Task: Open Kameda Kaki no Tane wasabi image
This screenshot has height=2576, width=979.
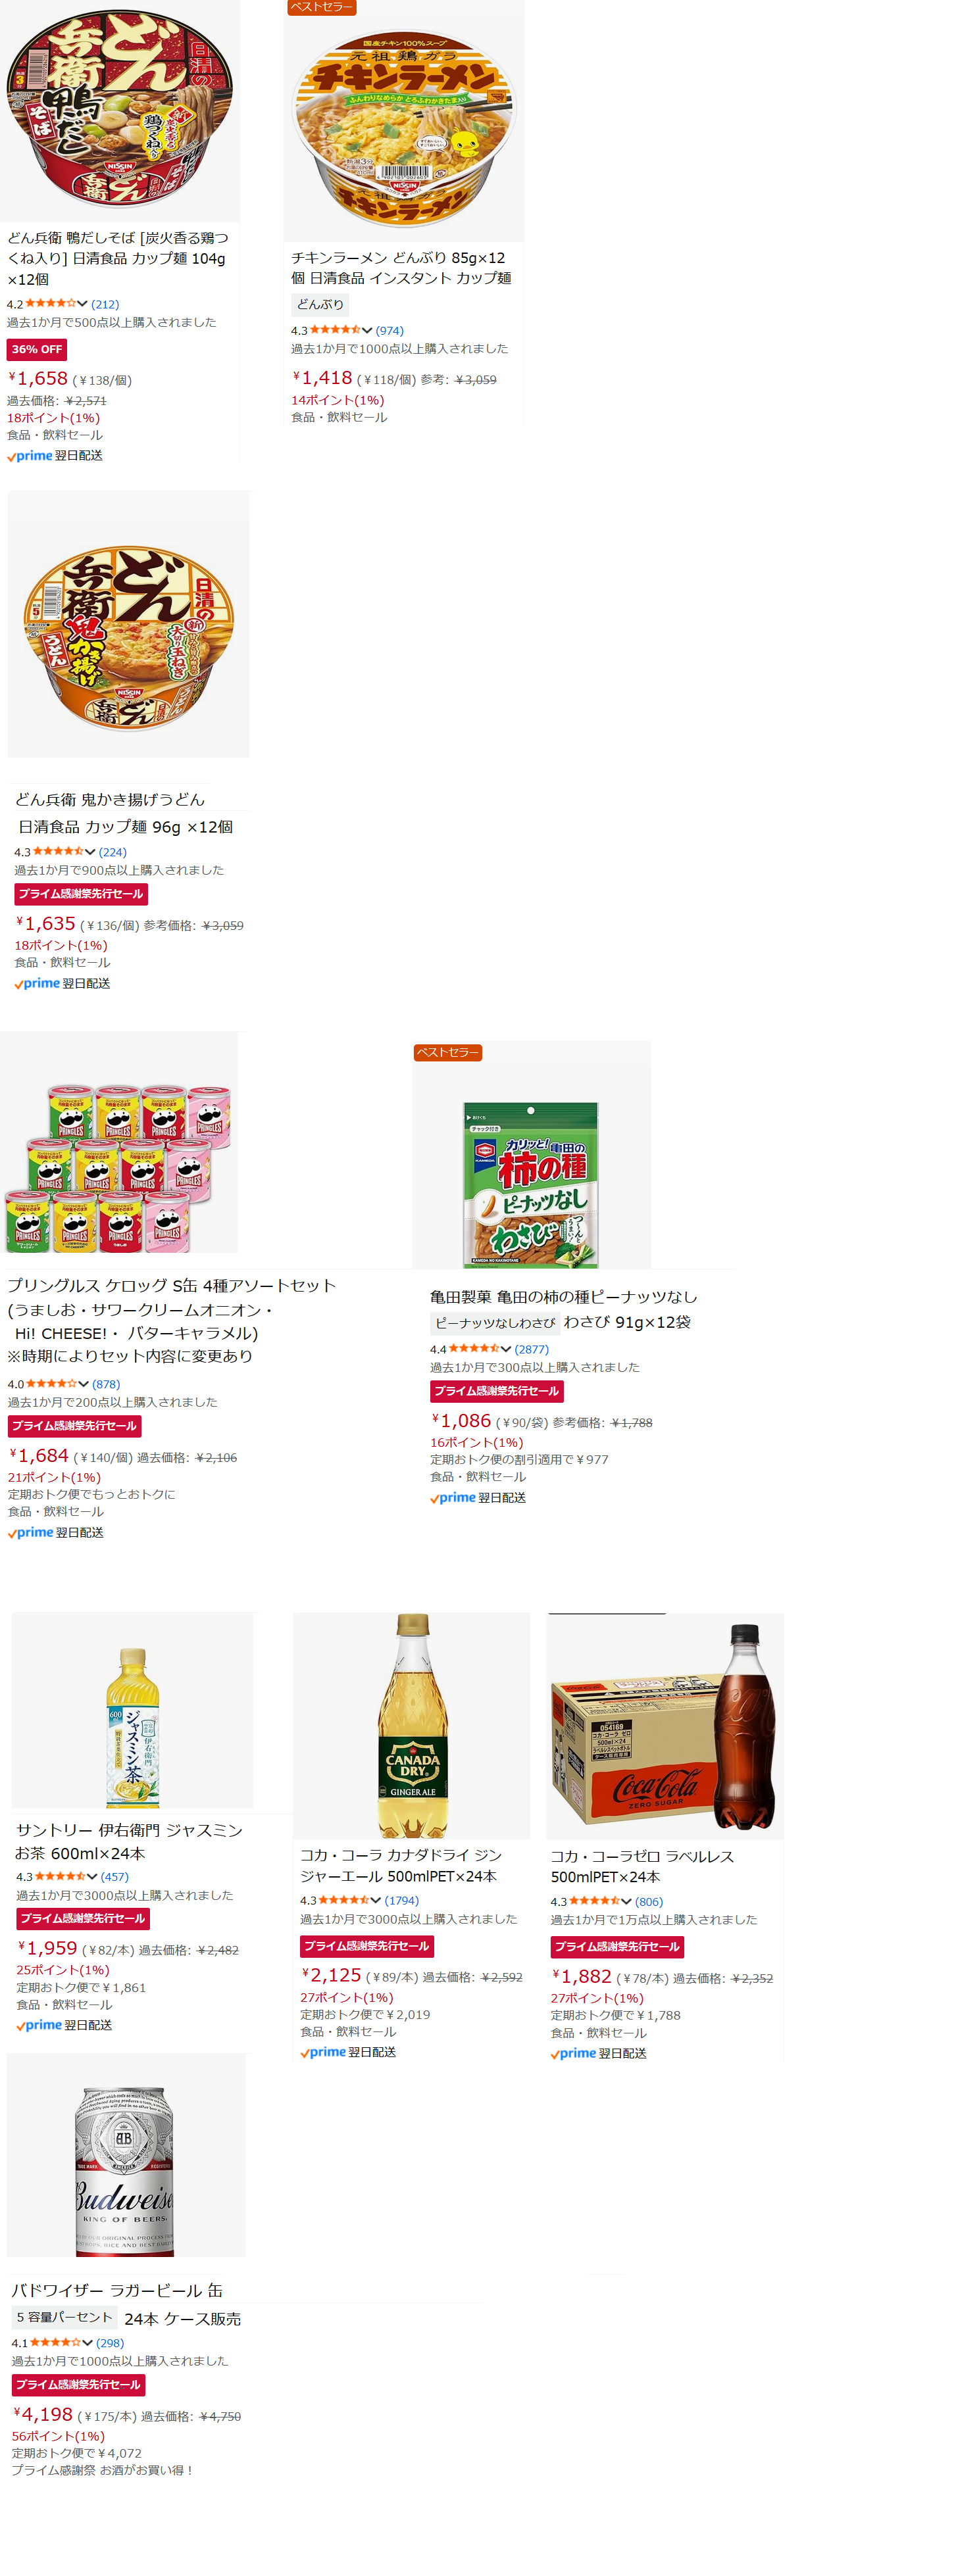Action: [x=532, y=1155]
